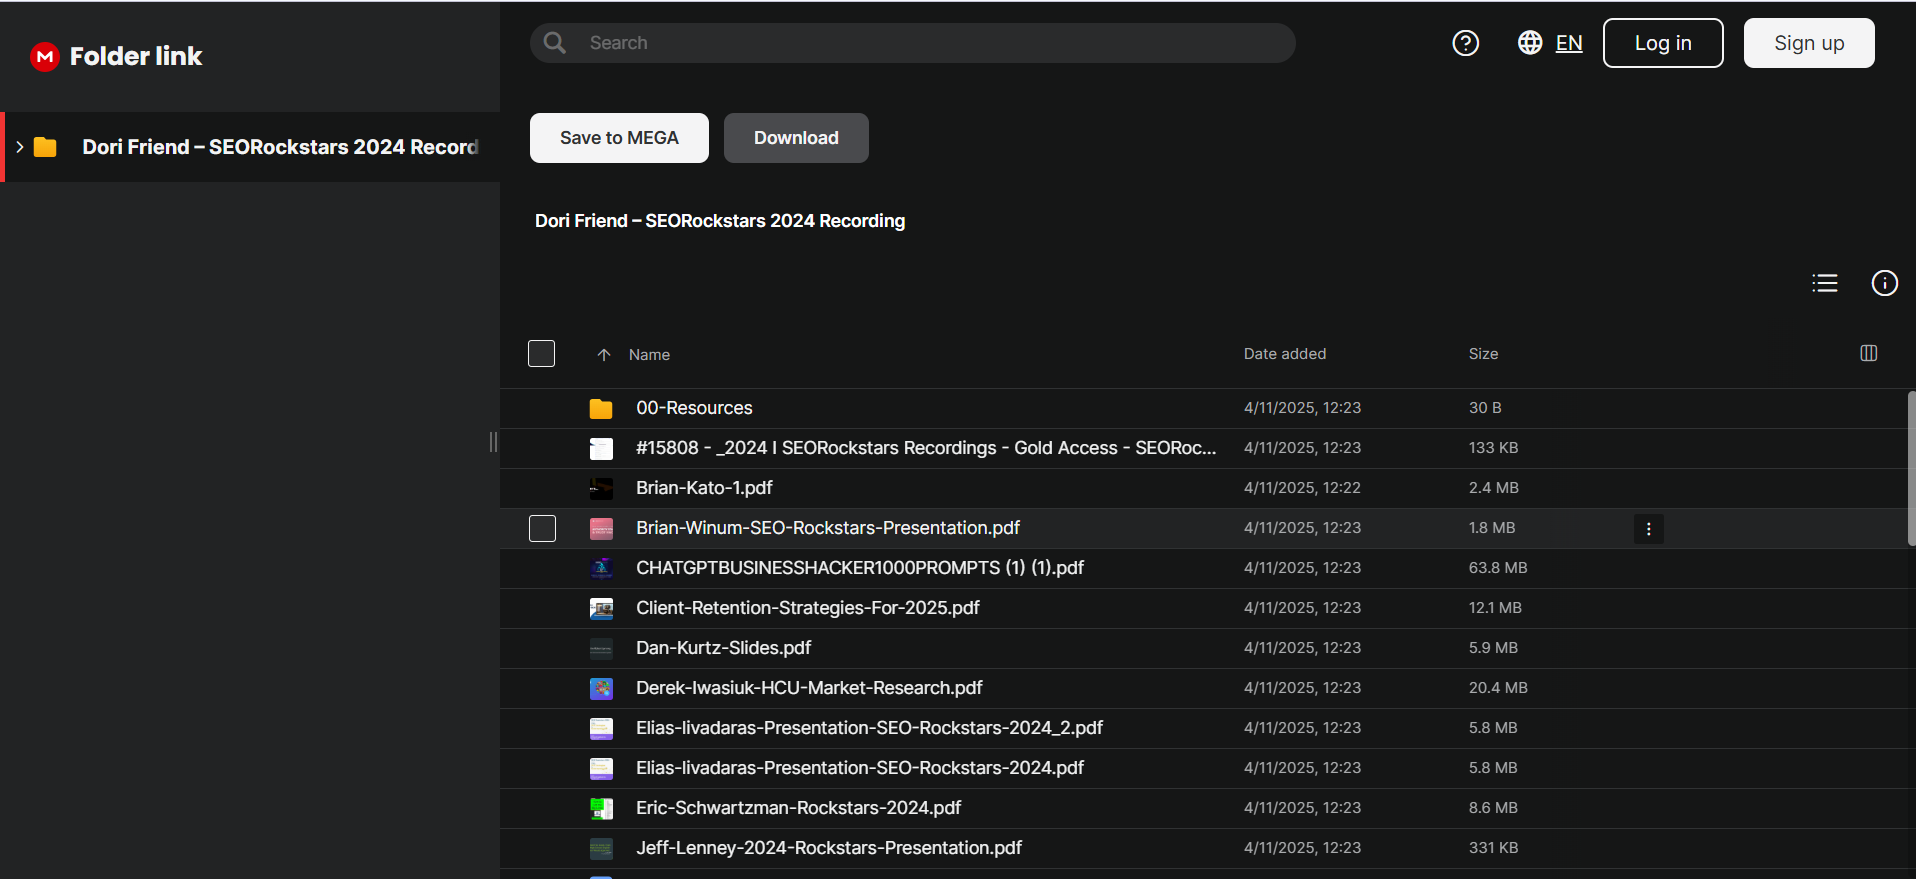This screenshot has width=1916, height=879.
Task: Click the MEGA logo icon
Action: [x=45, y=57]
